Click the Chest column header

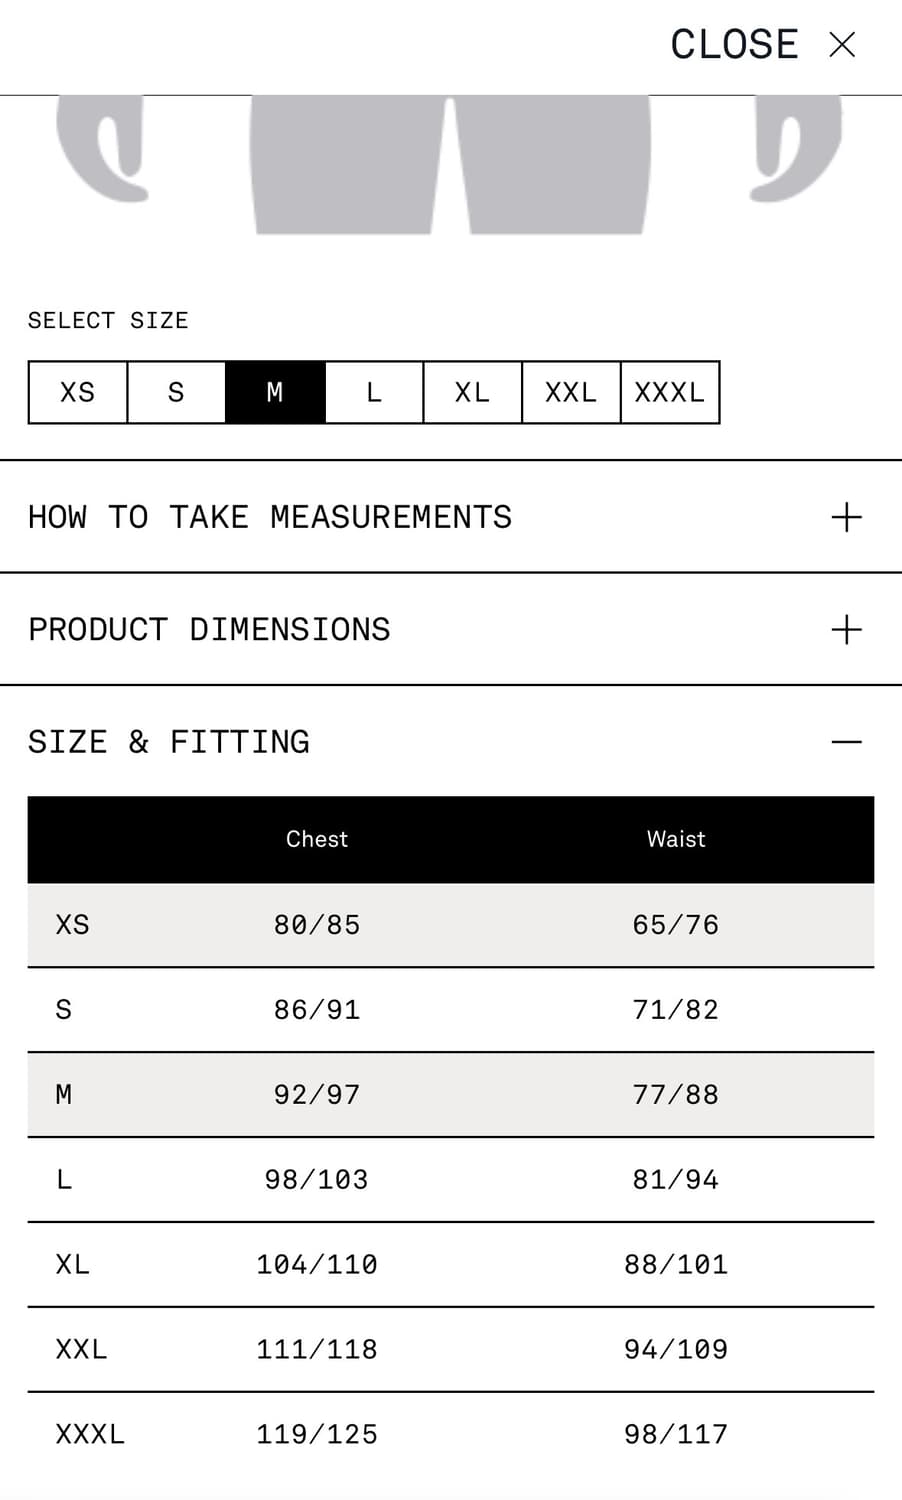(x=317, y=839)
